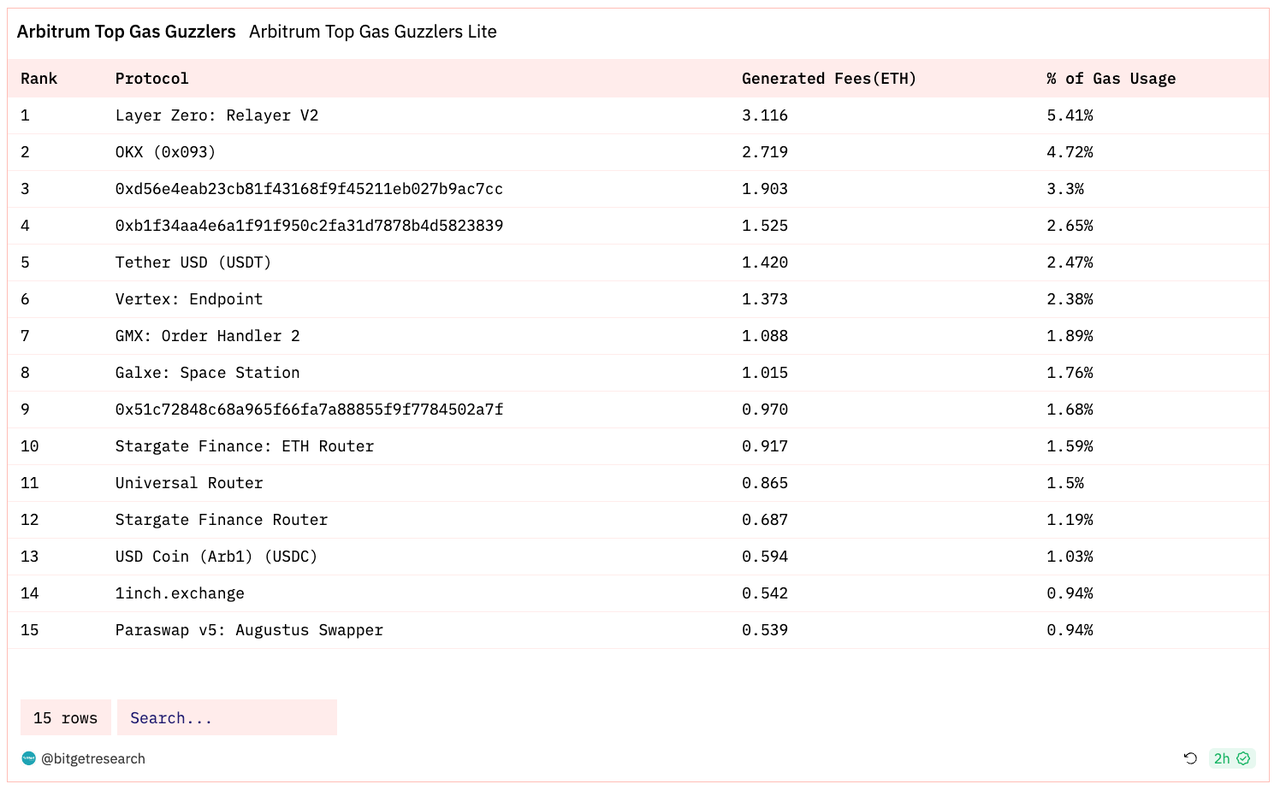Select Stargate Finance Router cell
The width and height of the screenshot is (1280, 790).
click(221, 520)
